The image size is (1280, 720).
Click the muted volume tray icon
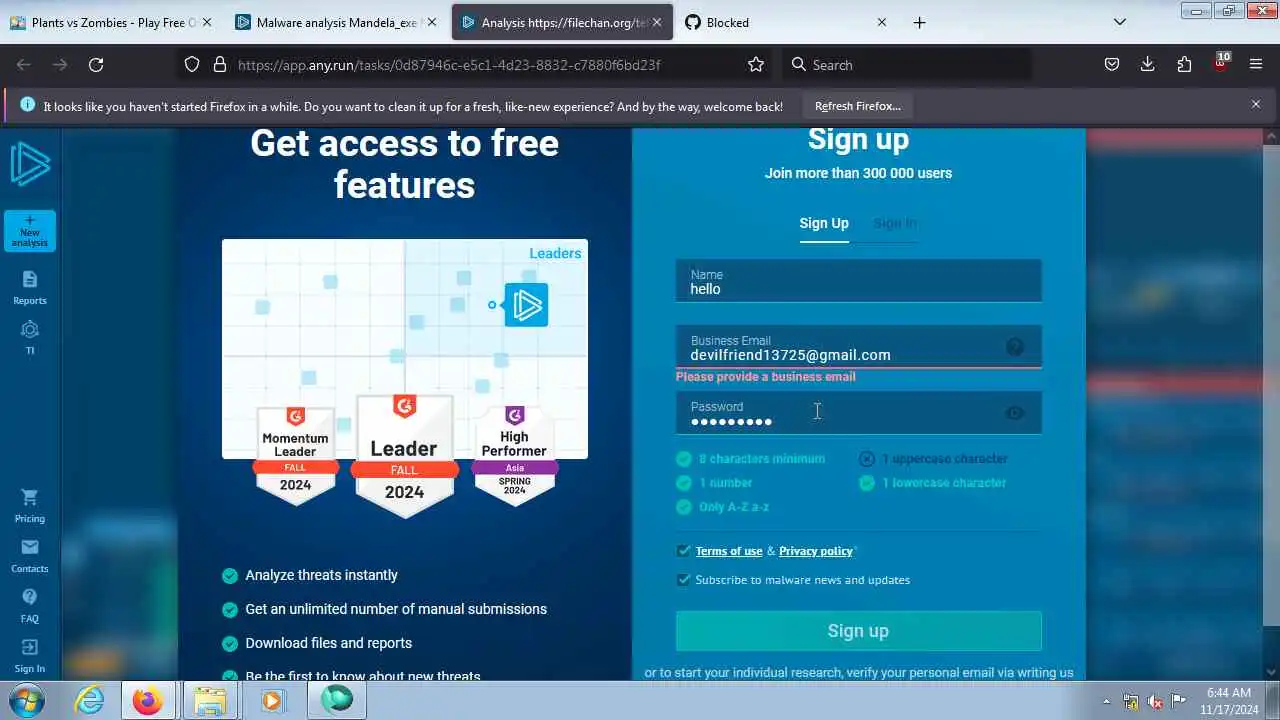click(x=1155, y=701)
